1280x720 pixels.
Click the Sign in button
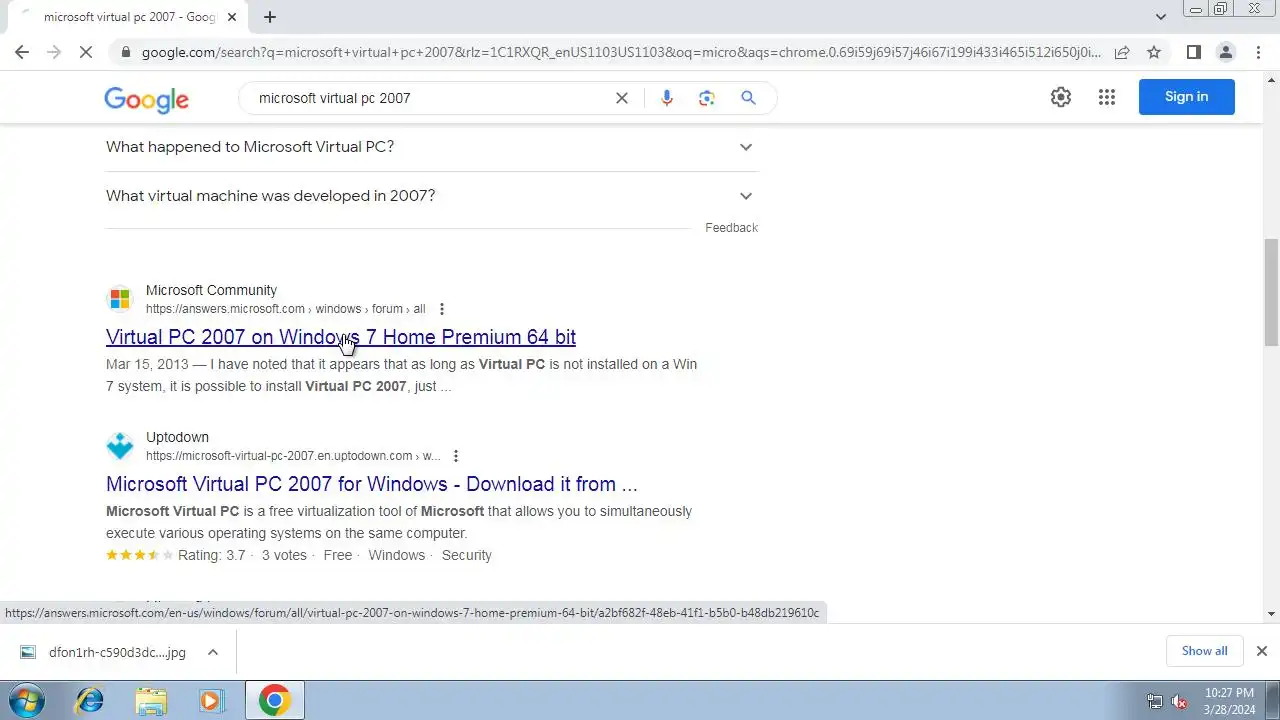[x=1187, y=97]
